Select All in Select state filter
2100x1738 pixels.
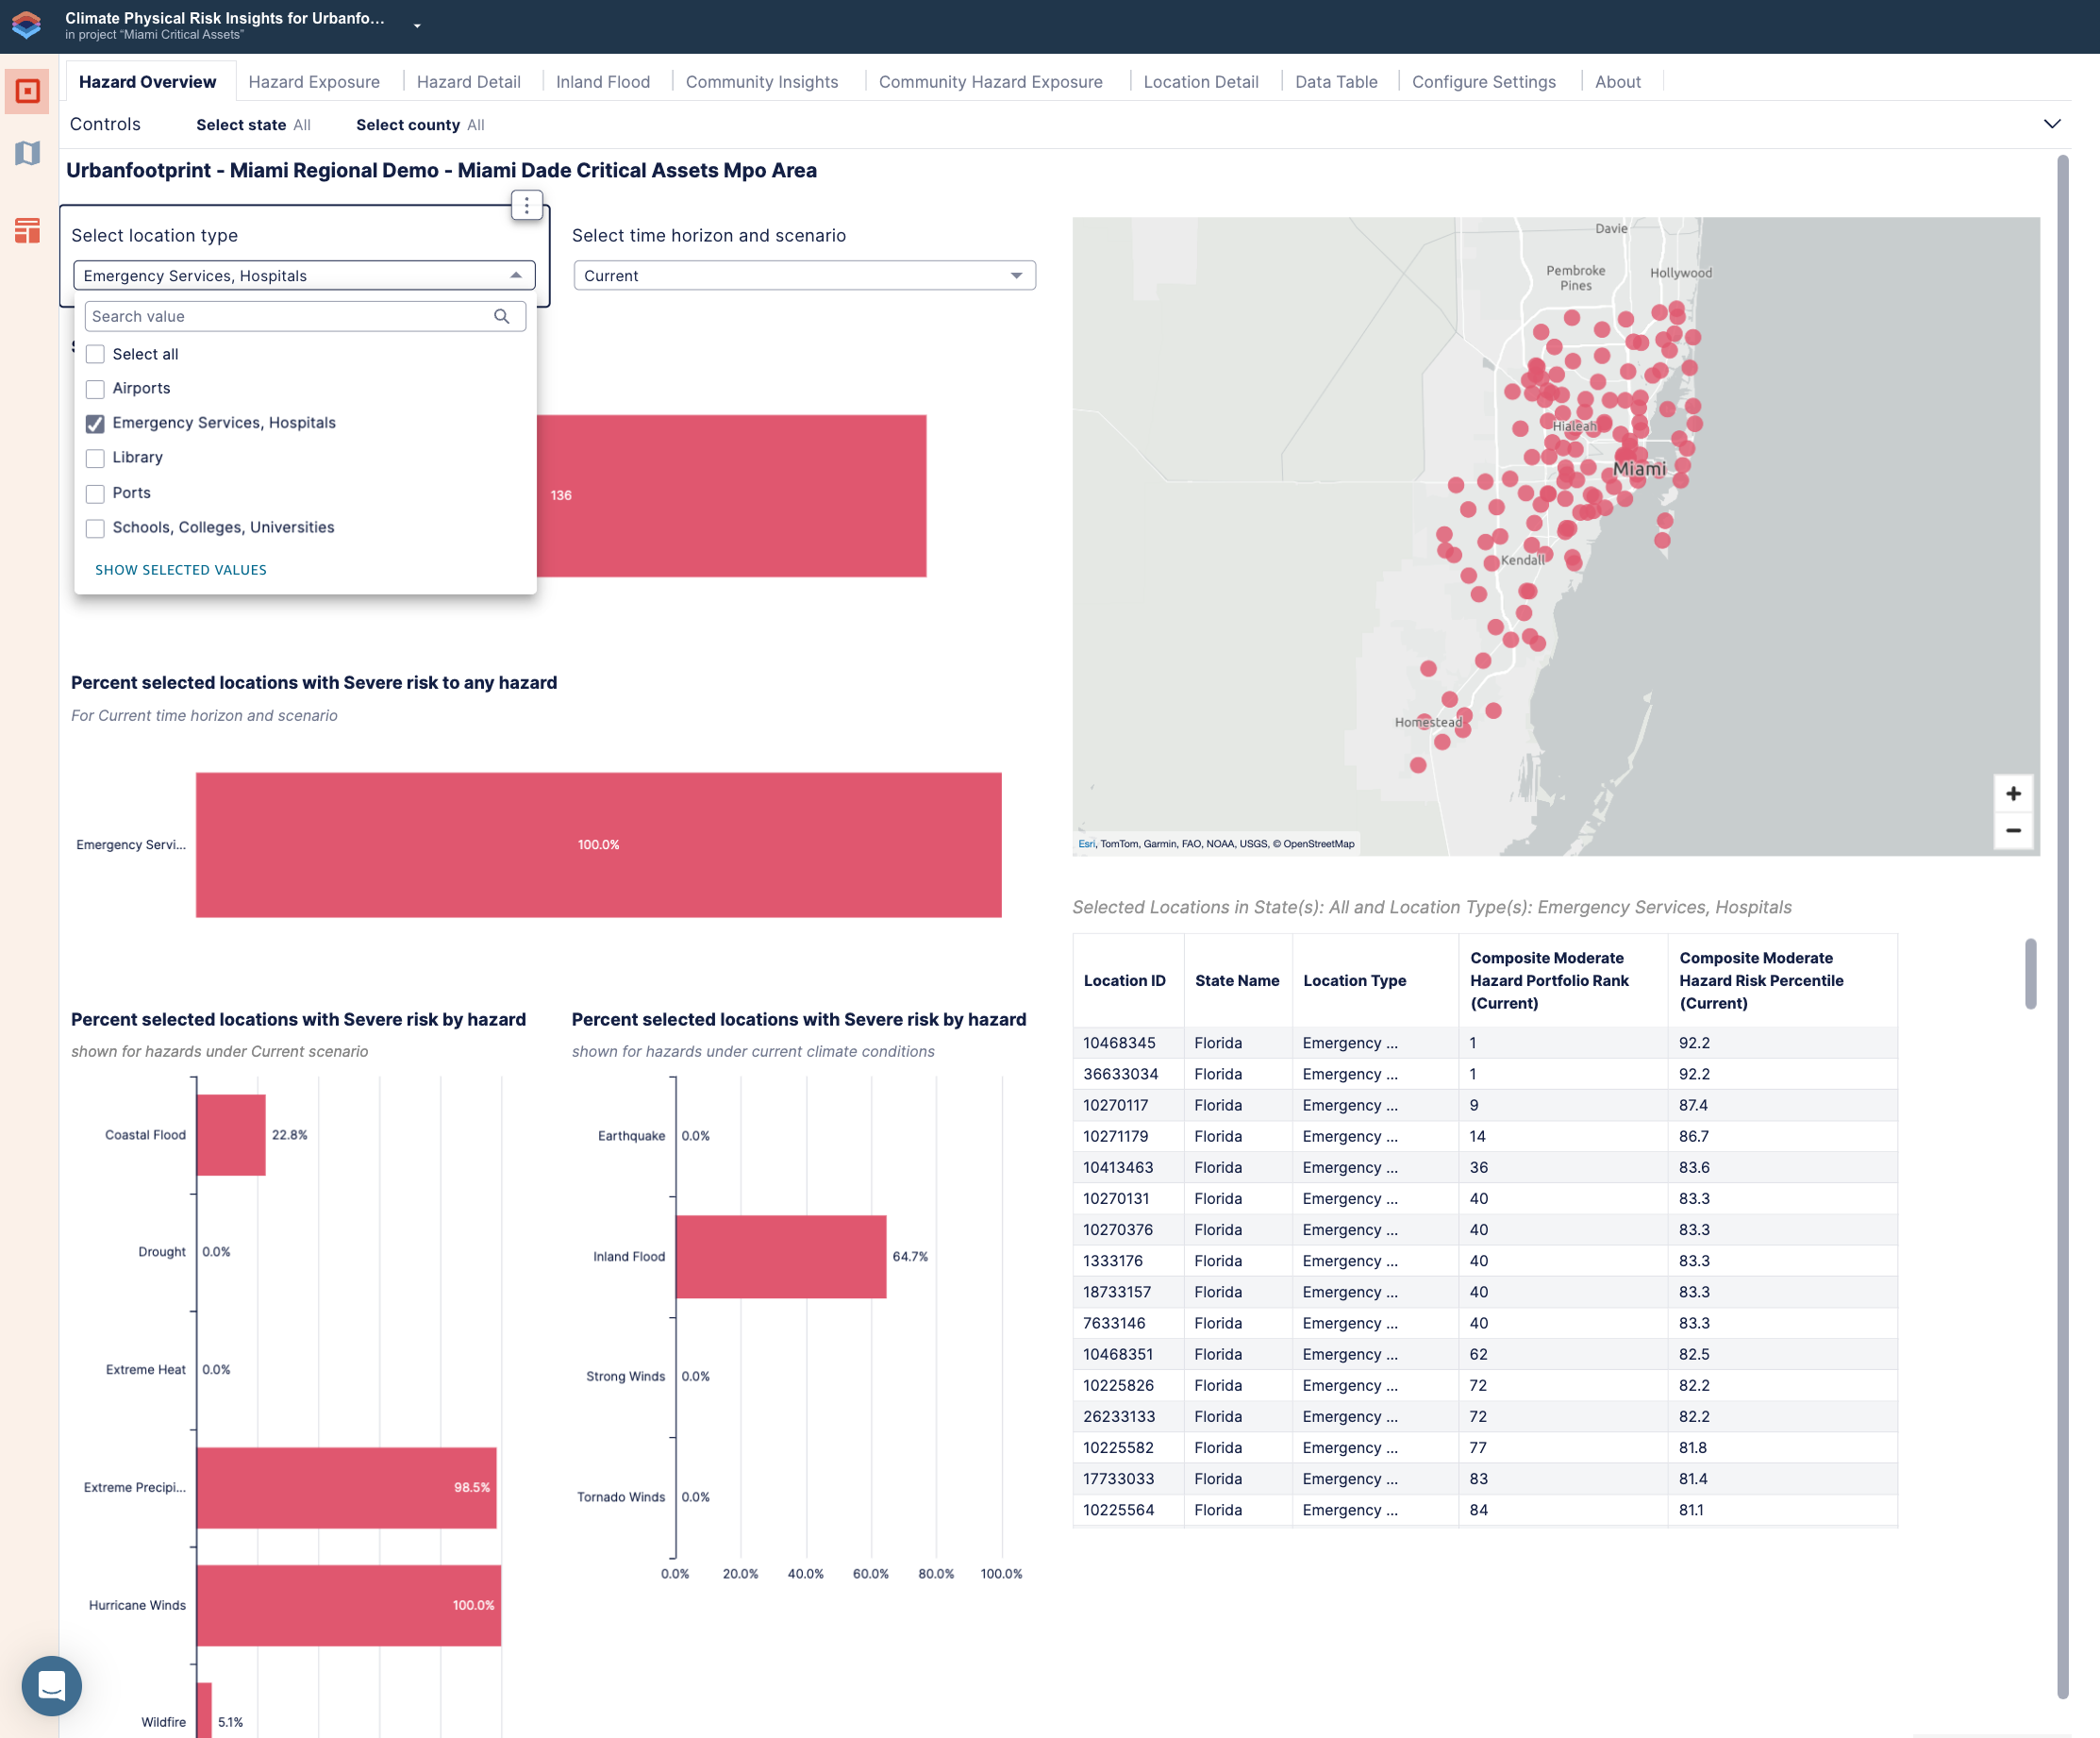[307, 124]
